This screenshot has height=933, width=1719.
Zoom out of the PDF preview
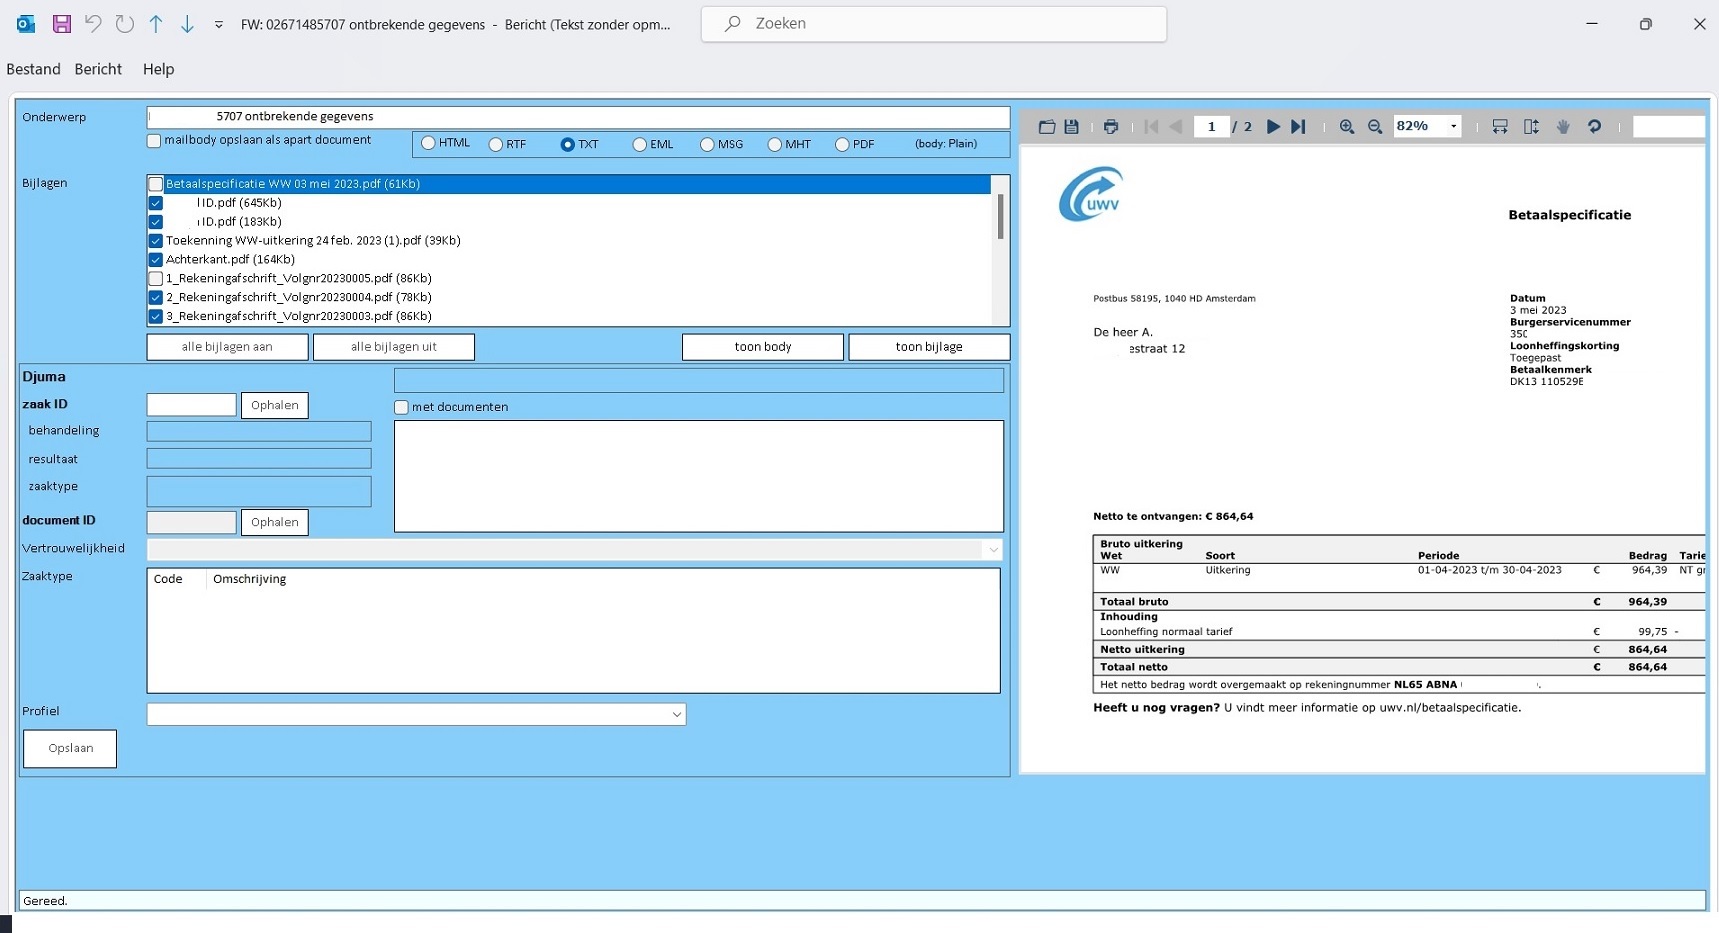point(1375,127)
